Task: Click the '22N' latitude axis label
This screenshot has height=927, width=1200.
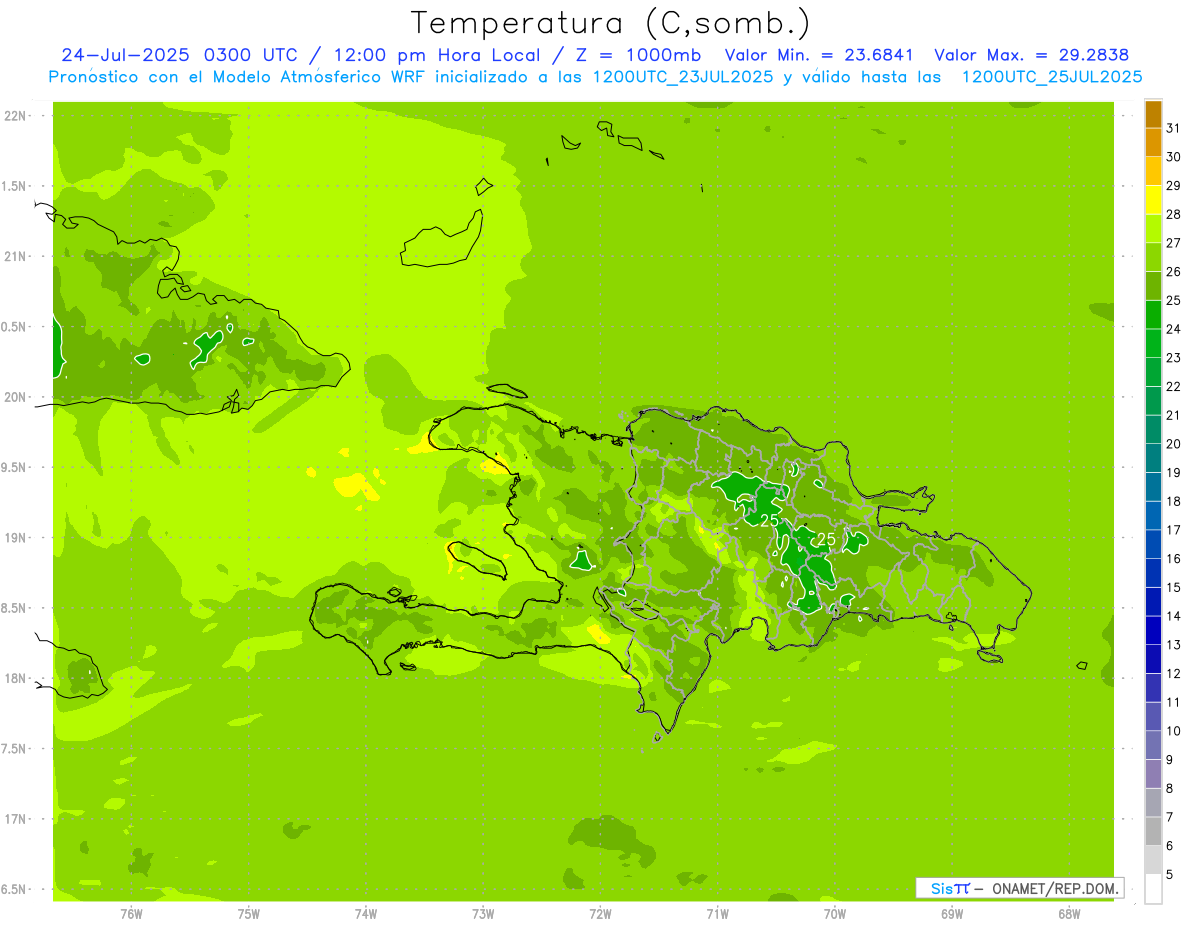Action: pos(17,115)
